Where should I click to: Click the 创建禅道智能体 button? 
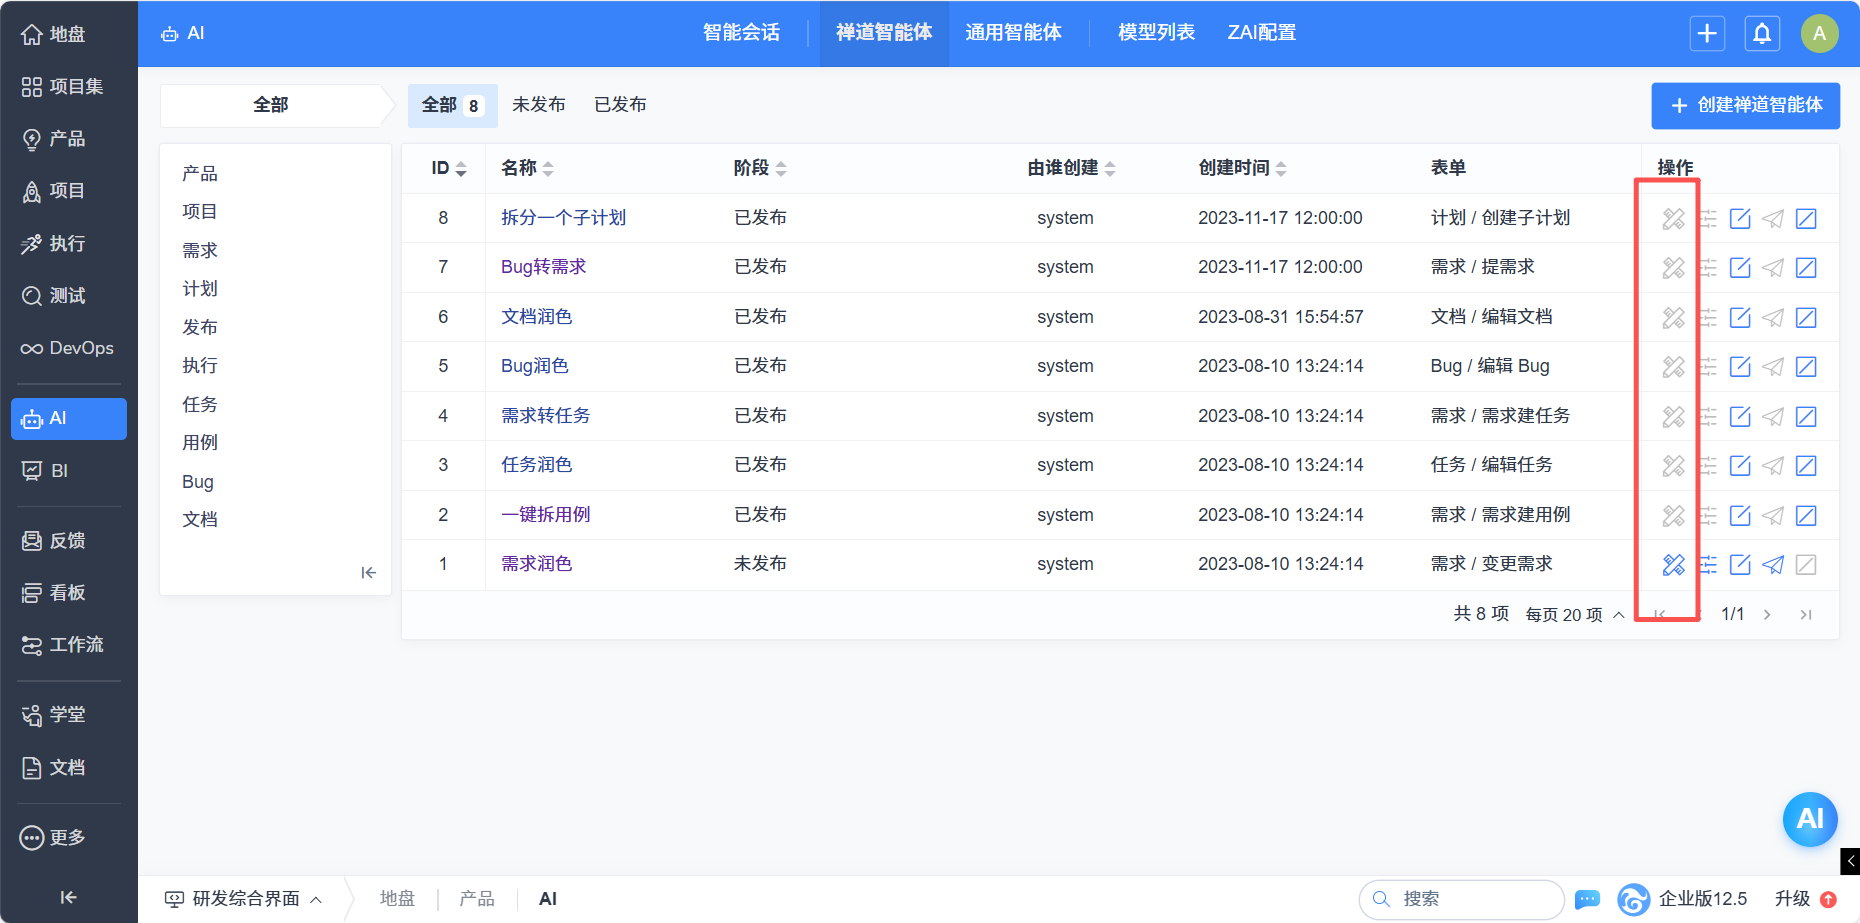pyautogui.click(x=1745, y=105)
